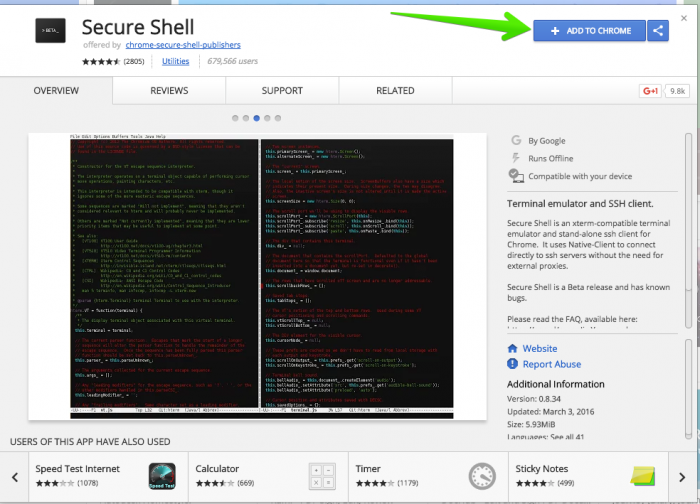Viewport: 700px width, 504px height.
Task: Click the Share icon button
Action: pos(658,31)
